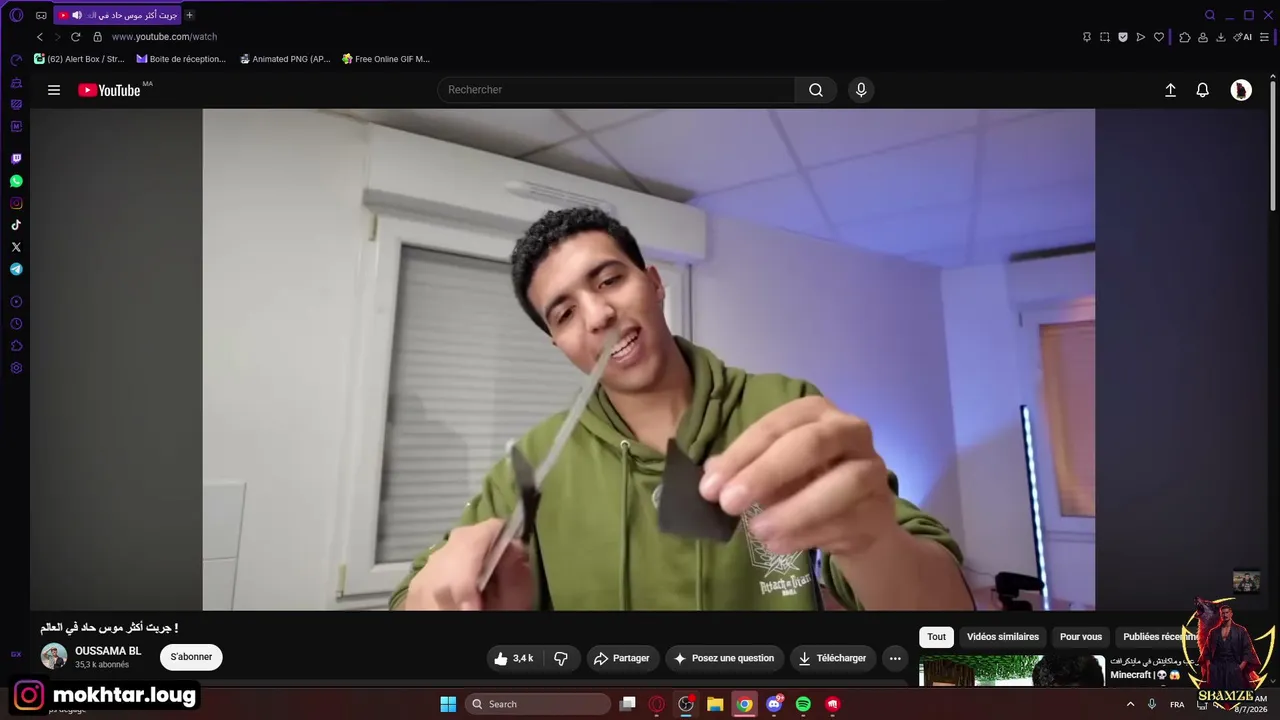Screen dimensions: 1280x720
Task: Open Spotify from the taskbar
Action: [x=803, y=704]
